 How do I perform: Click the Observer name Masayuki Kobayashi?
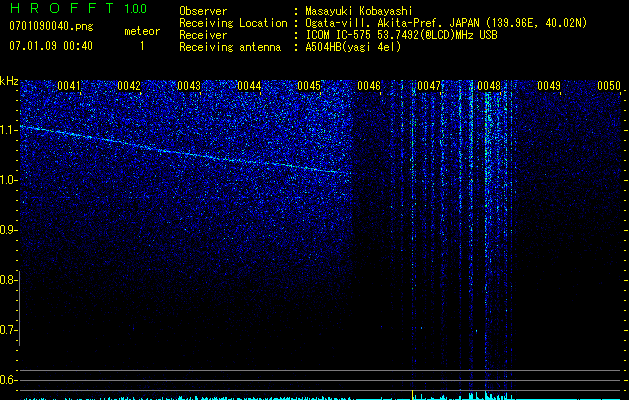point(359,11)
